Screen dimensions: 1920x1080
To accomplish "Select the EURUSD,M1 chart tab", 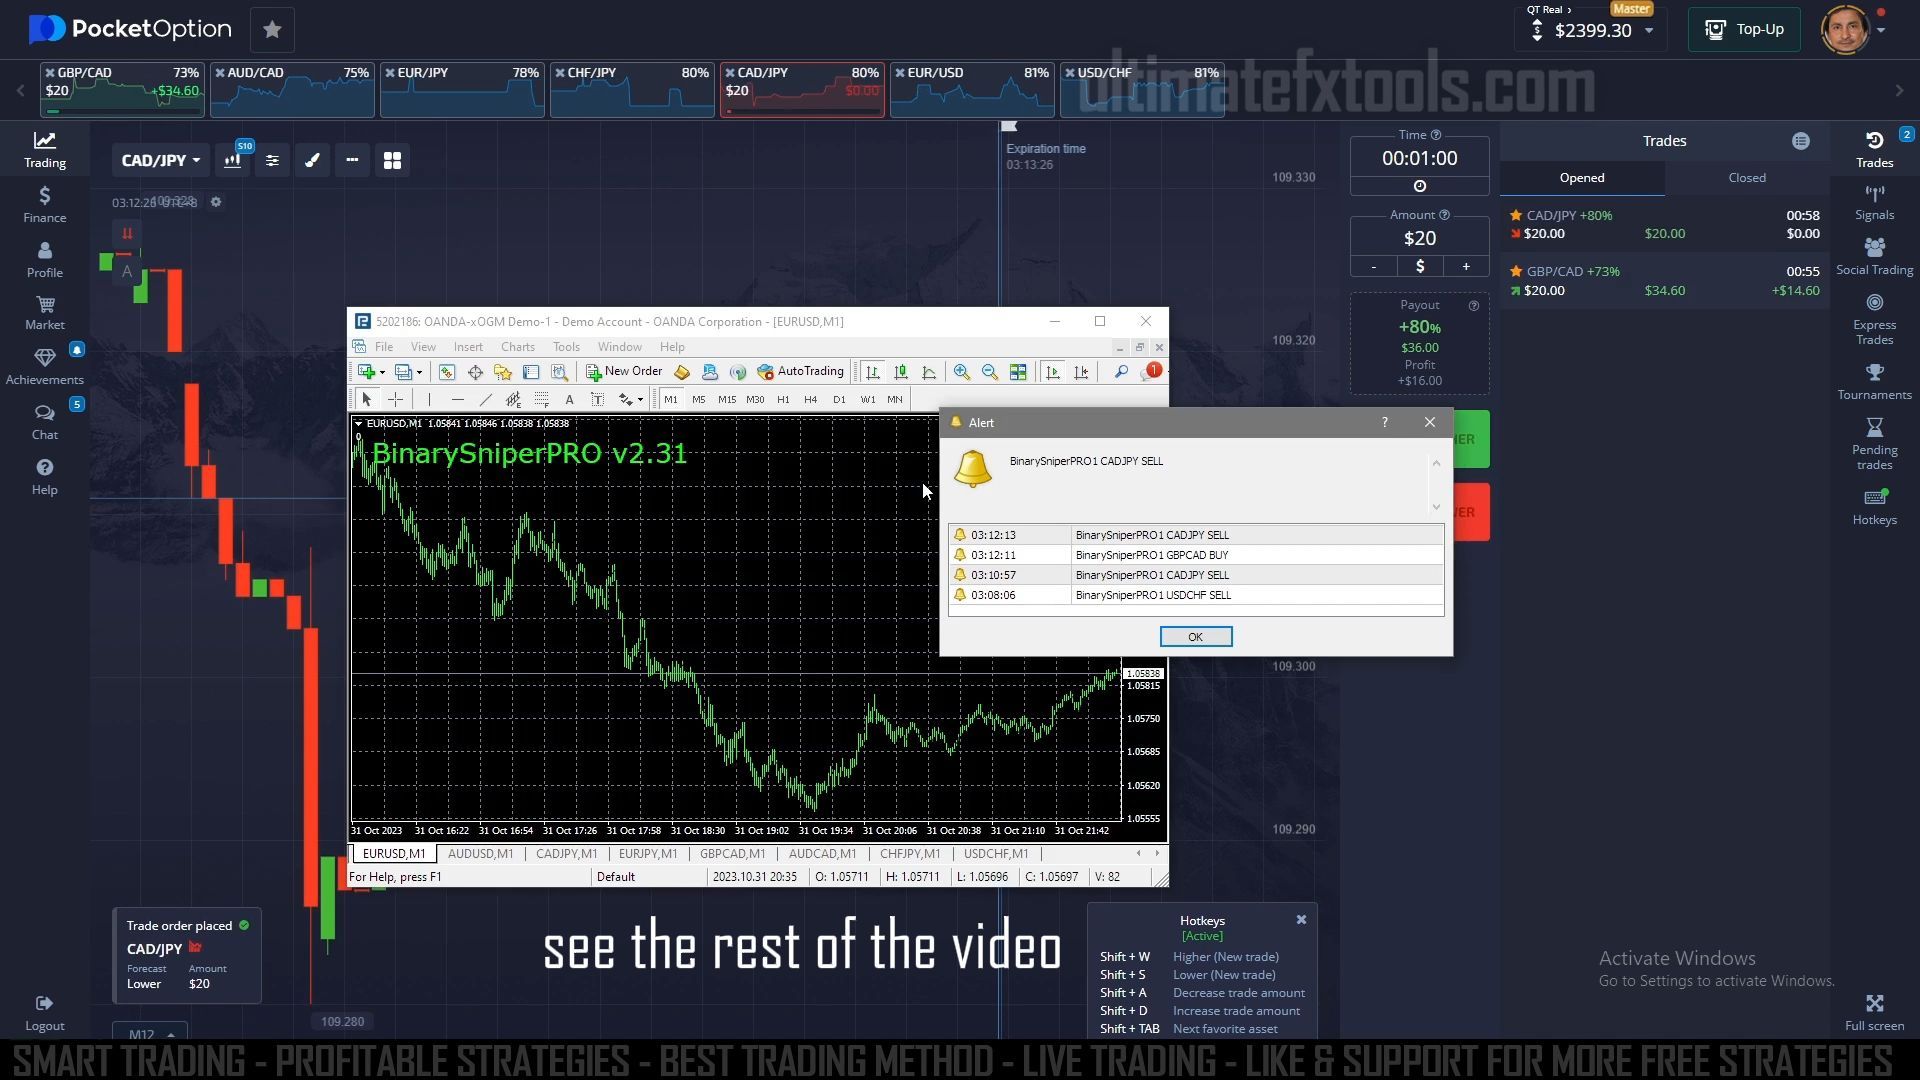I will 393,853.
